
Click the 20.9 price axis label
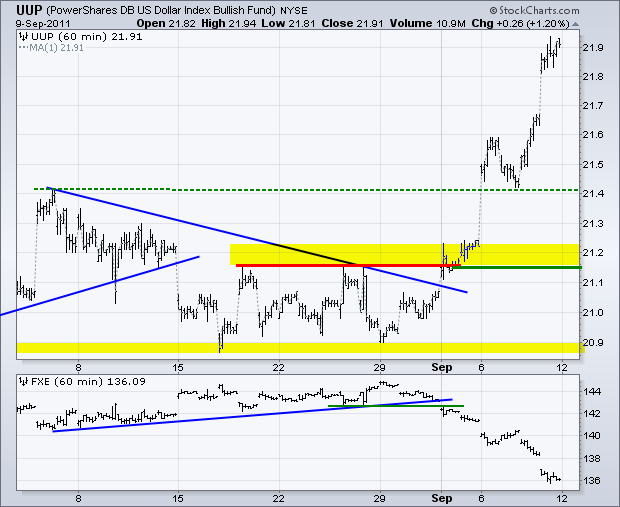tap(593, 342)
